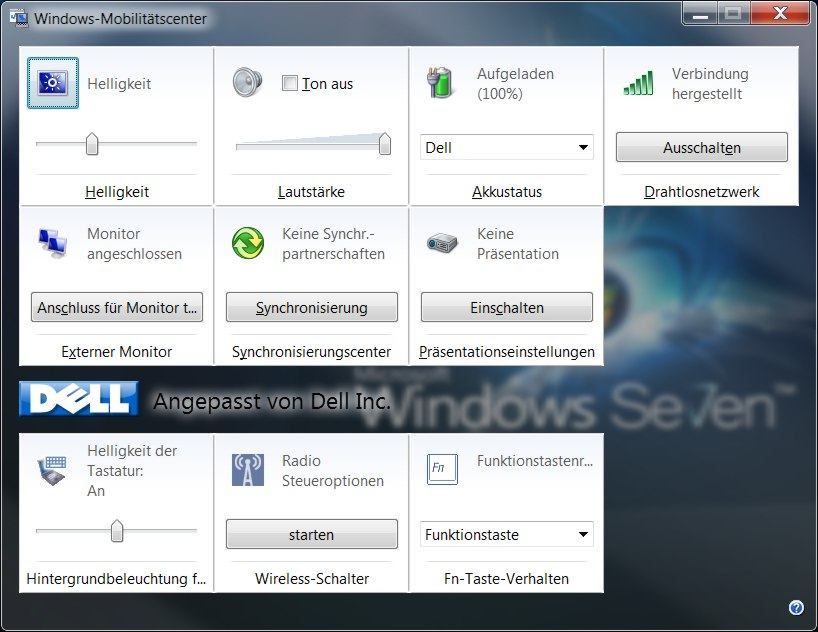Click the radio antenna tower icon

(x=248, y=470)
